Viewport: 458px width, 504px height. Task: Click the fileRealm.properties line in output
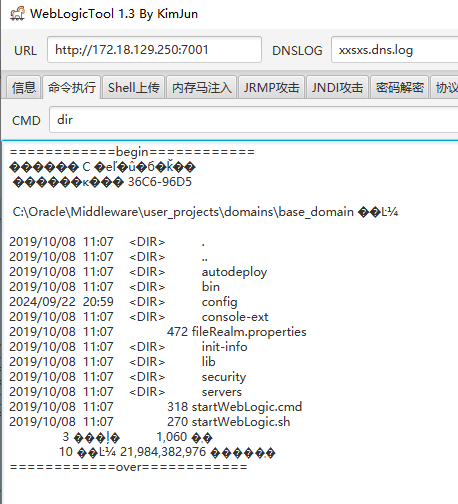pos(158,332)
